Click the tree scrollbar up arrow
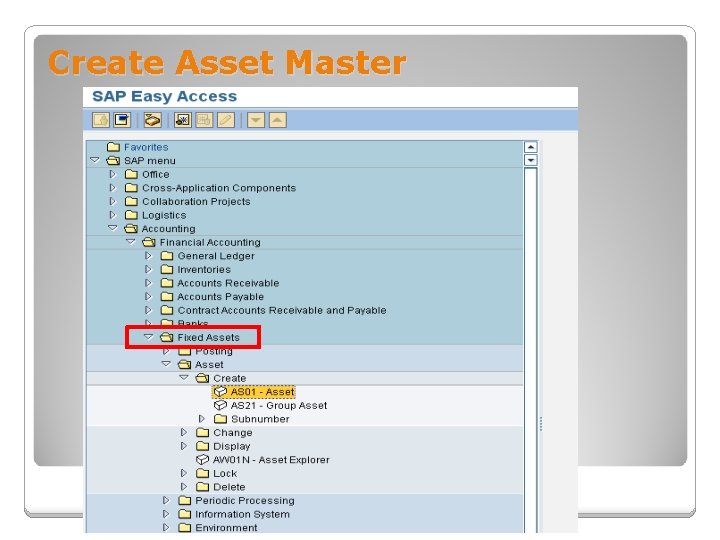This screenshot has width=720, height=540. tap(530, 147)
